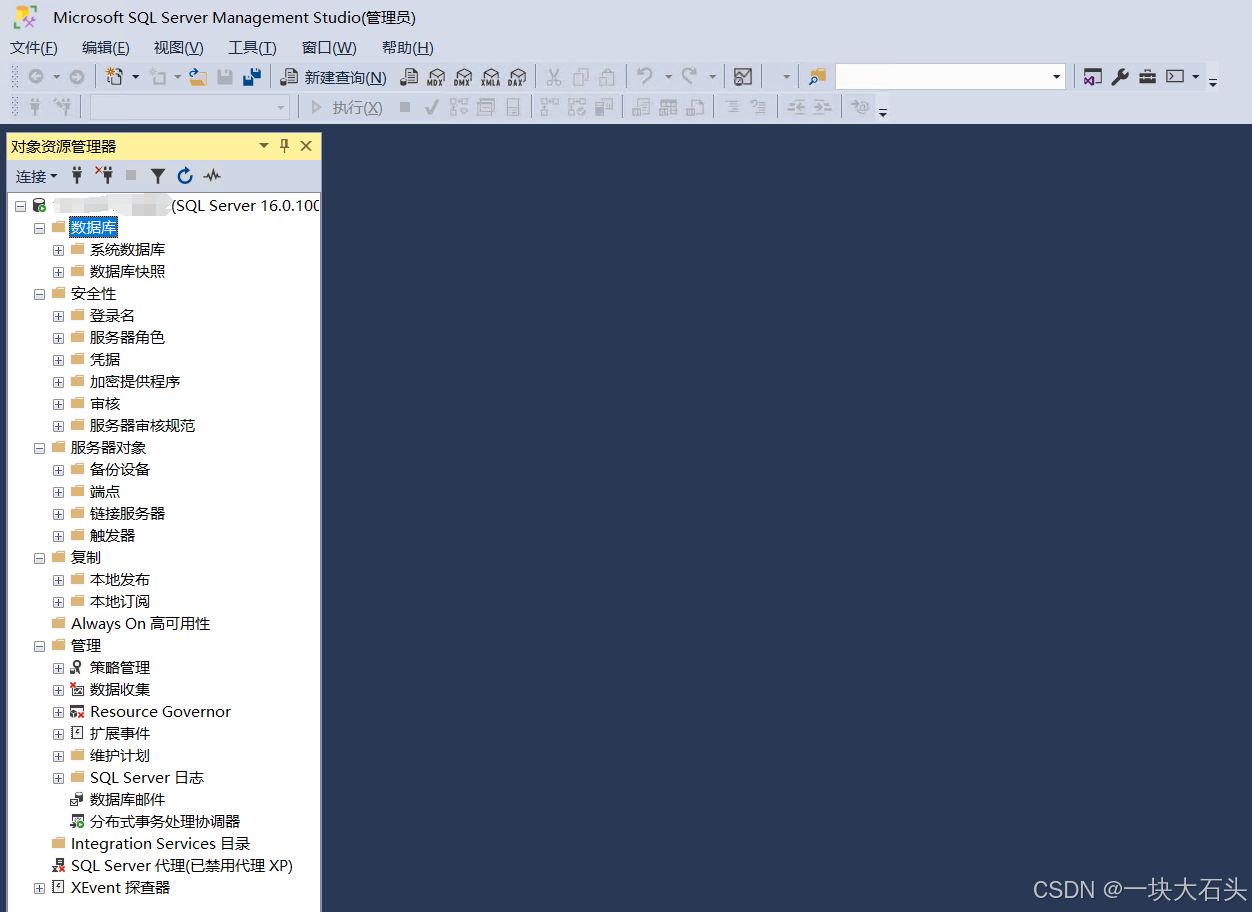Select the 服务器审核规范 tree item

[x=142, y=426]
